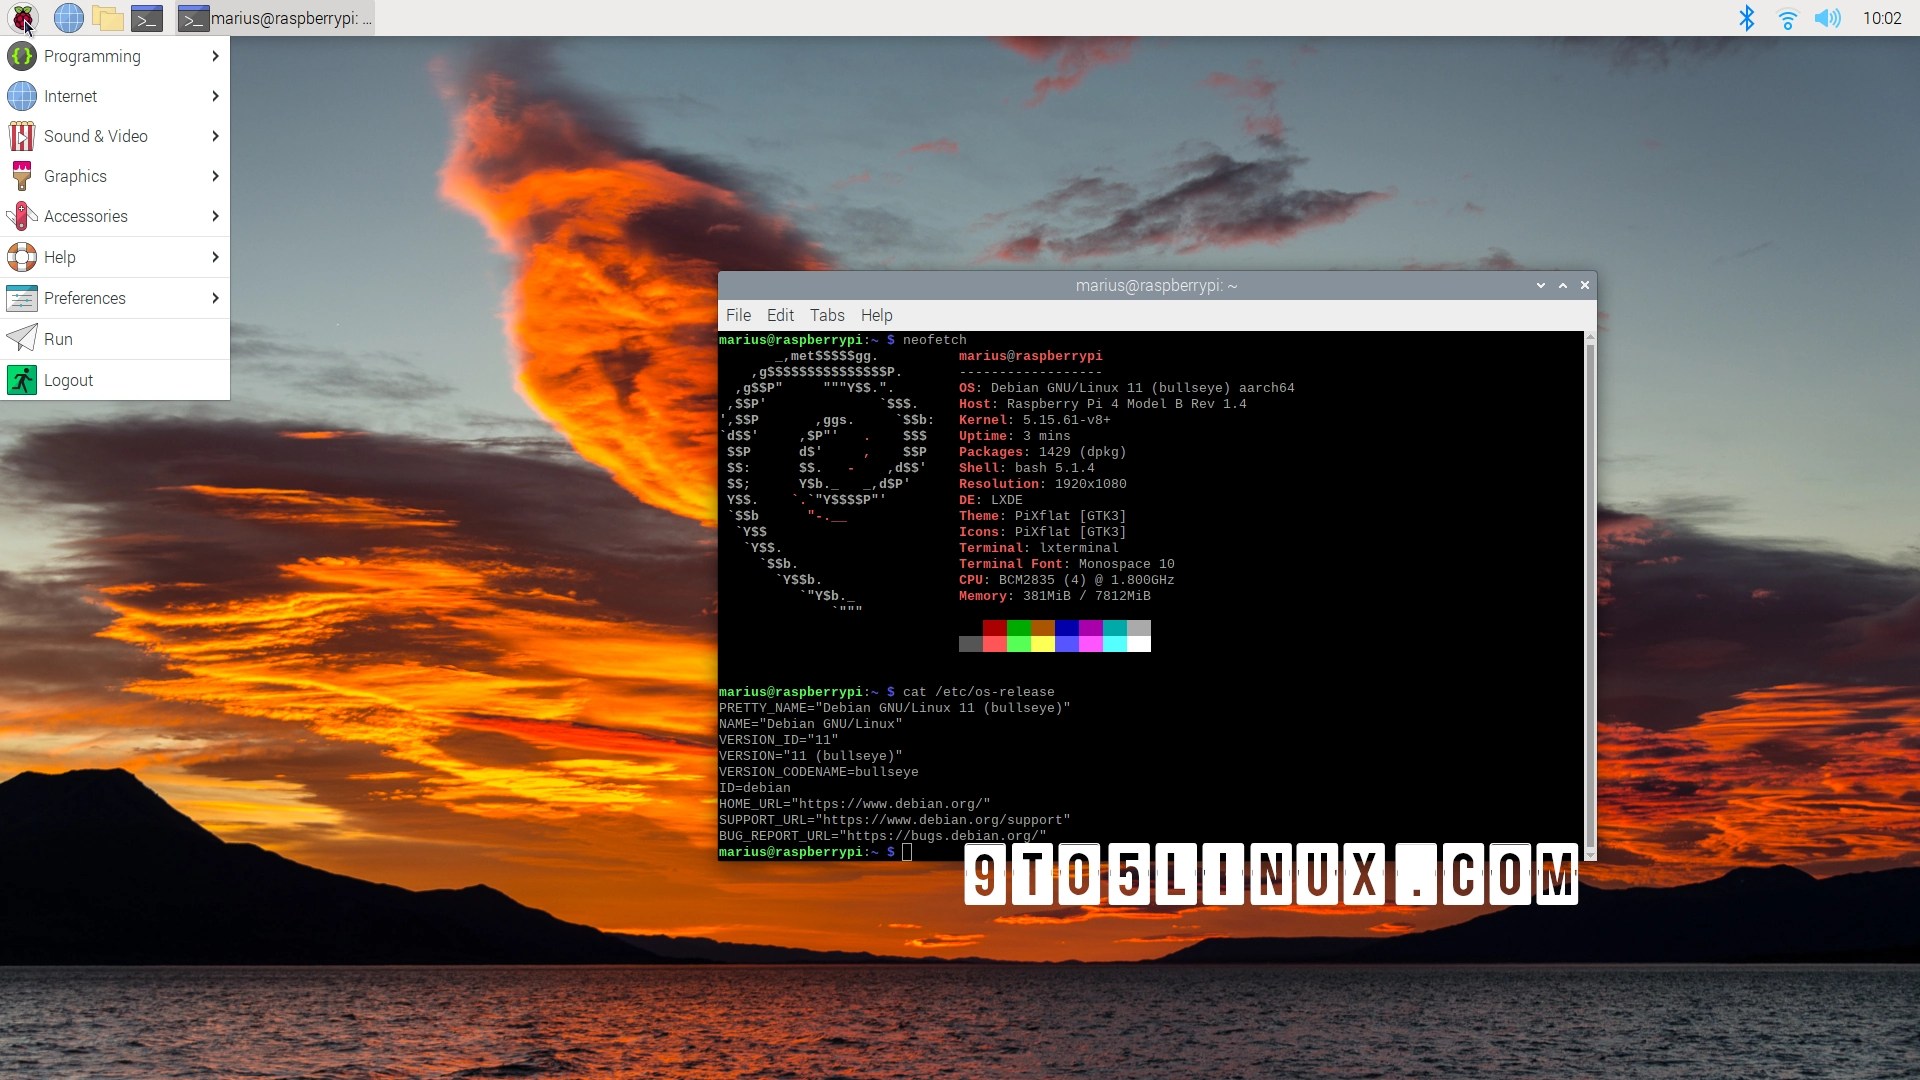Expand the Programming submenu
Screen dimensions: 1920x1080
pos(213,56)
